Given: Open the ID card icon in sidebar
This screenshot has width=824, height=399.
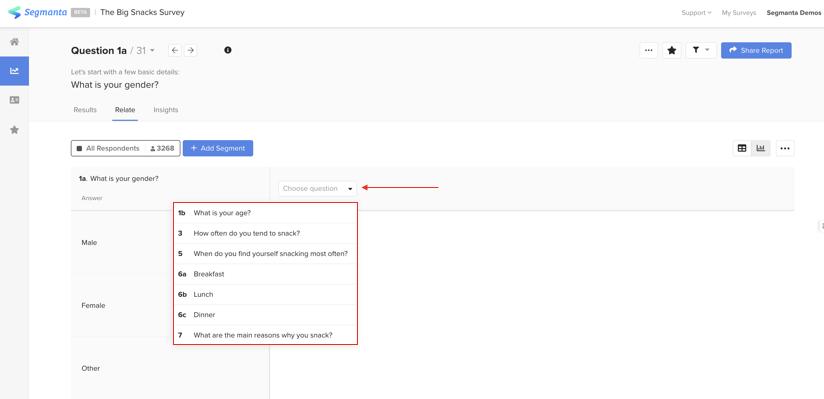Looking at the screenshot, I should point(15,100).
